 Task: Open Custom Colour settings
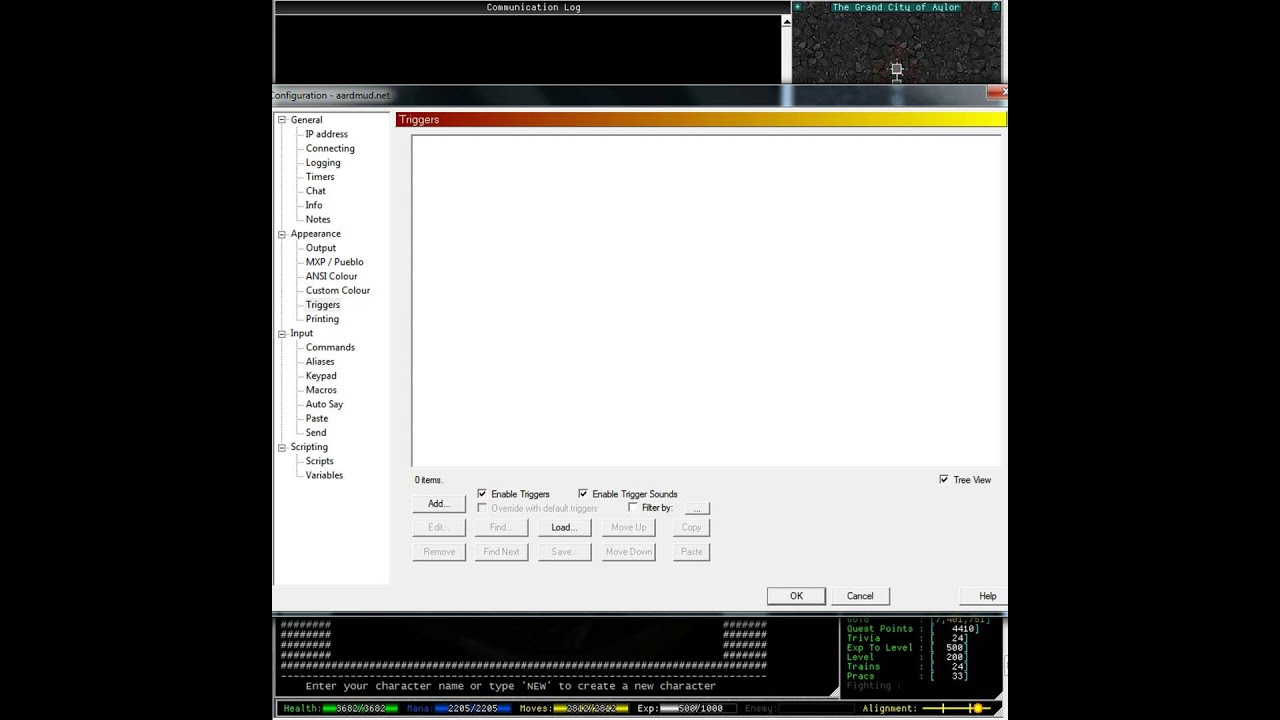pos(338,290)
